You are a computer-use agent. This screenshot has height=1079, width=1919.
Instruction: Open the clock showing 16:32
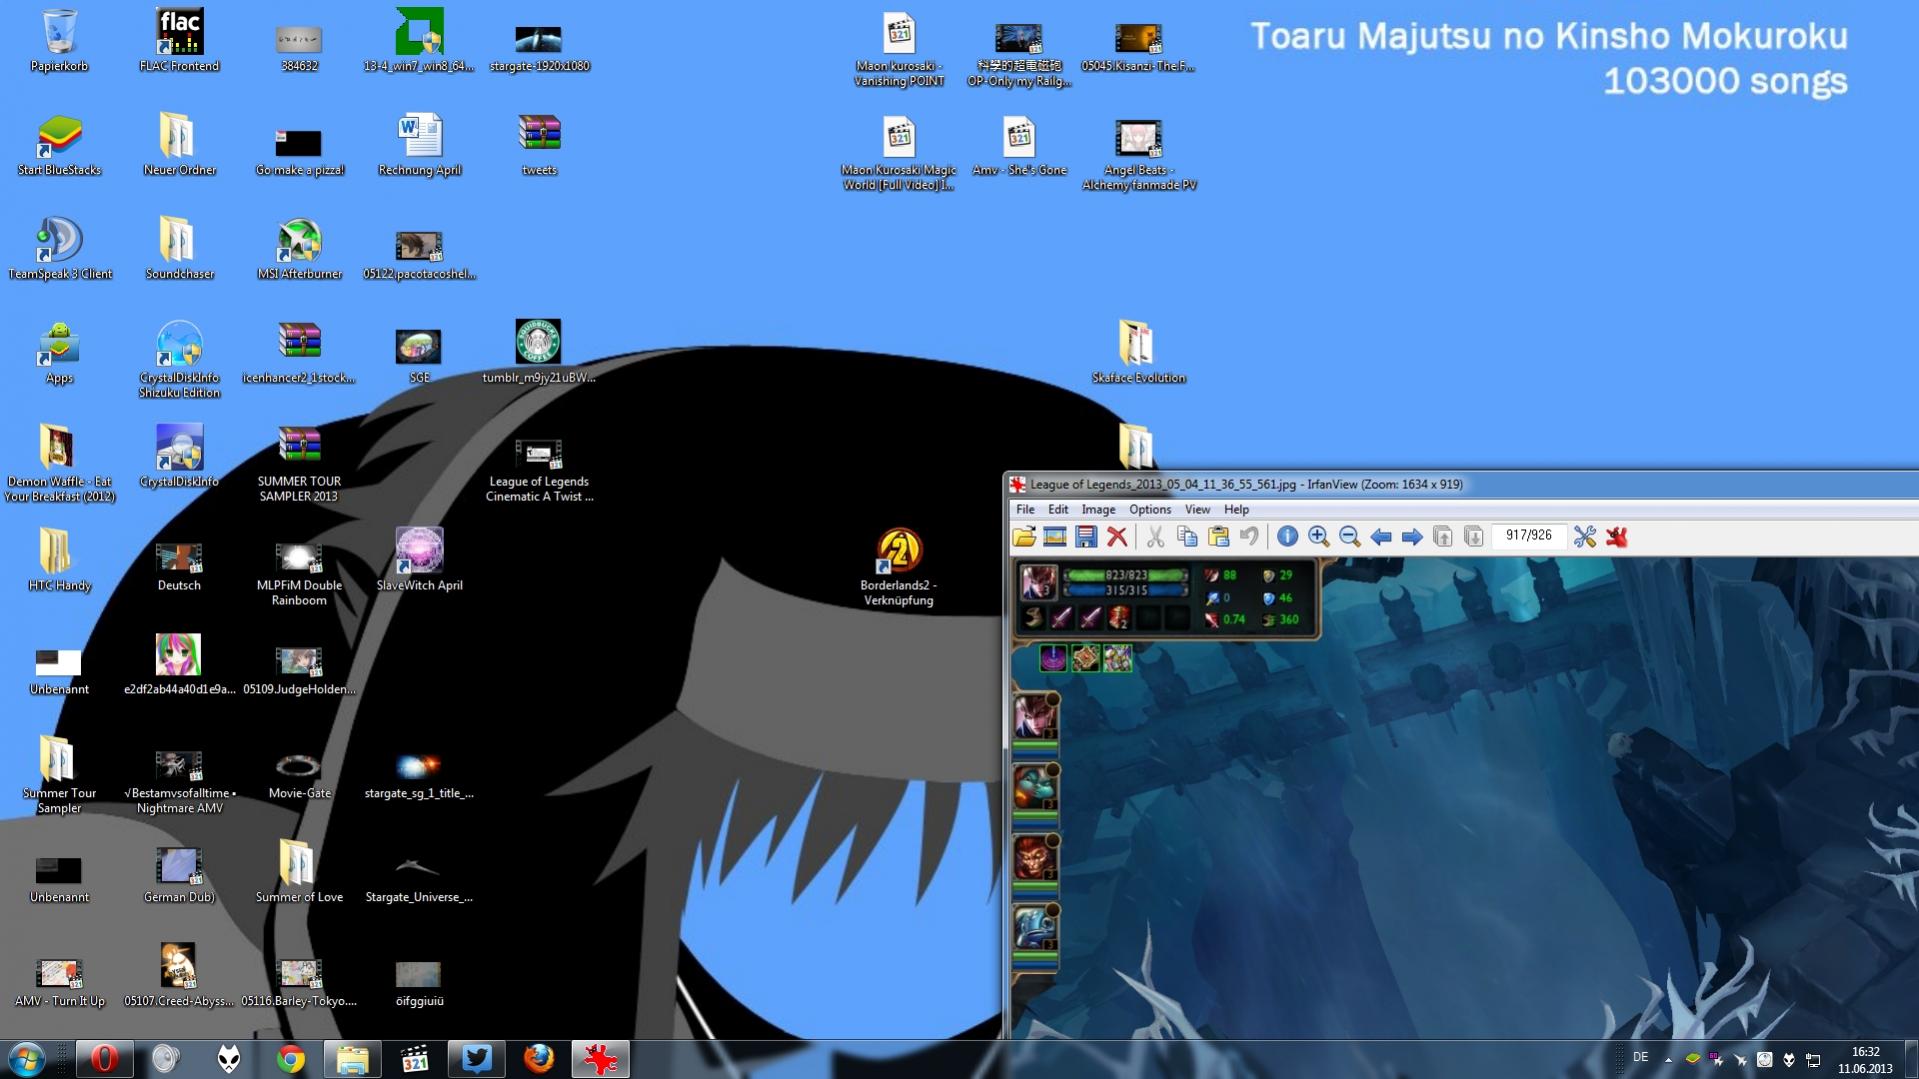click(1865, 1060)
